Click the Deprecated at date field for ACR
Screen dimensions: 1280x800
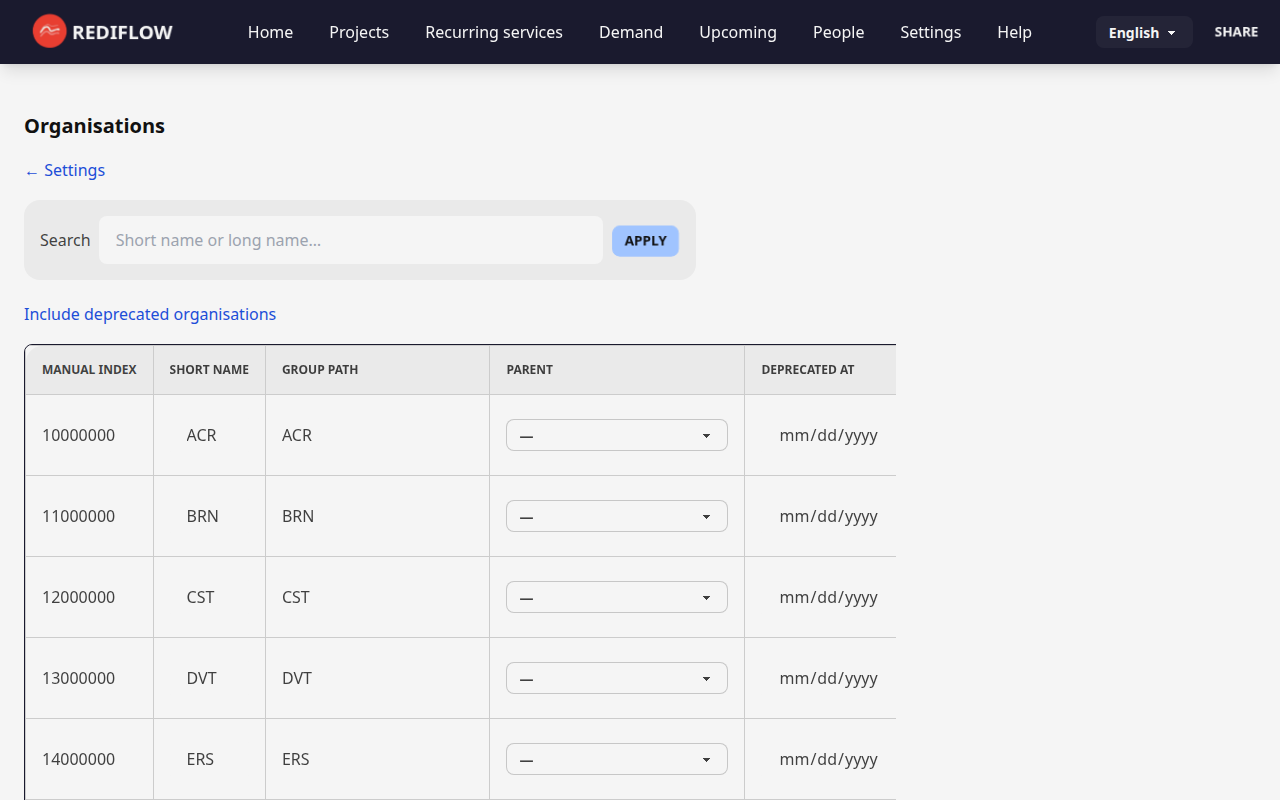[829, 435]
